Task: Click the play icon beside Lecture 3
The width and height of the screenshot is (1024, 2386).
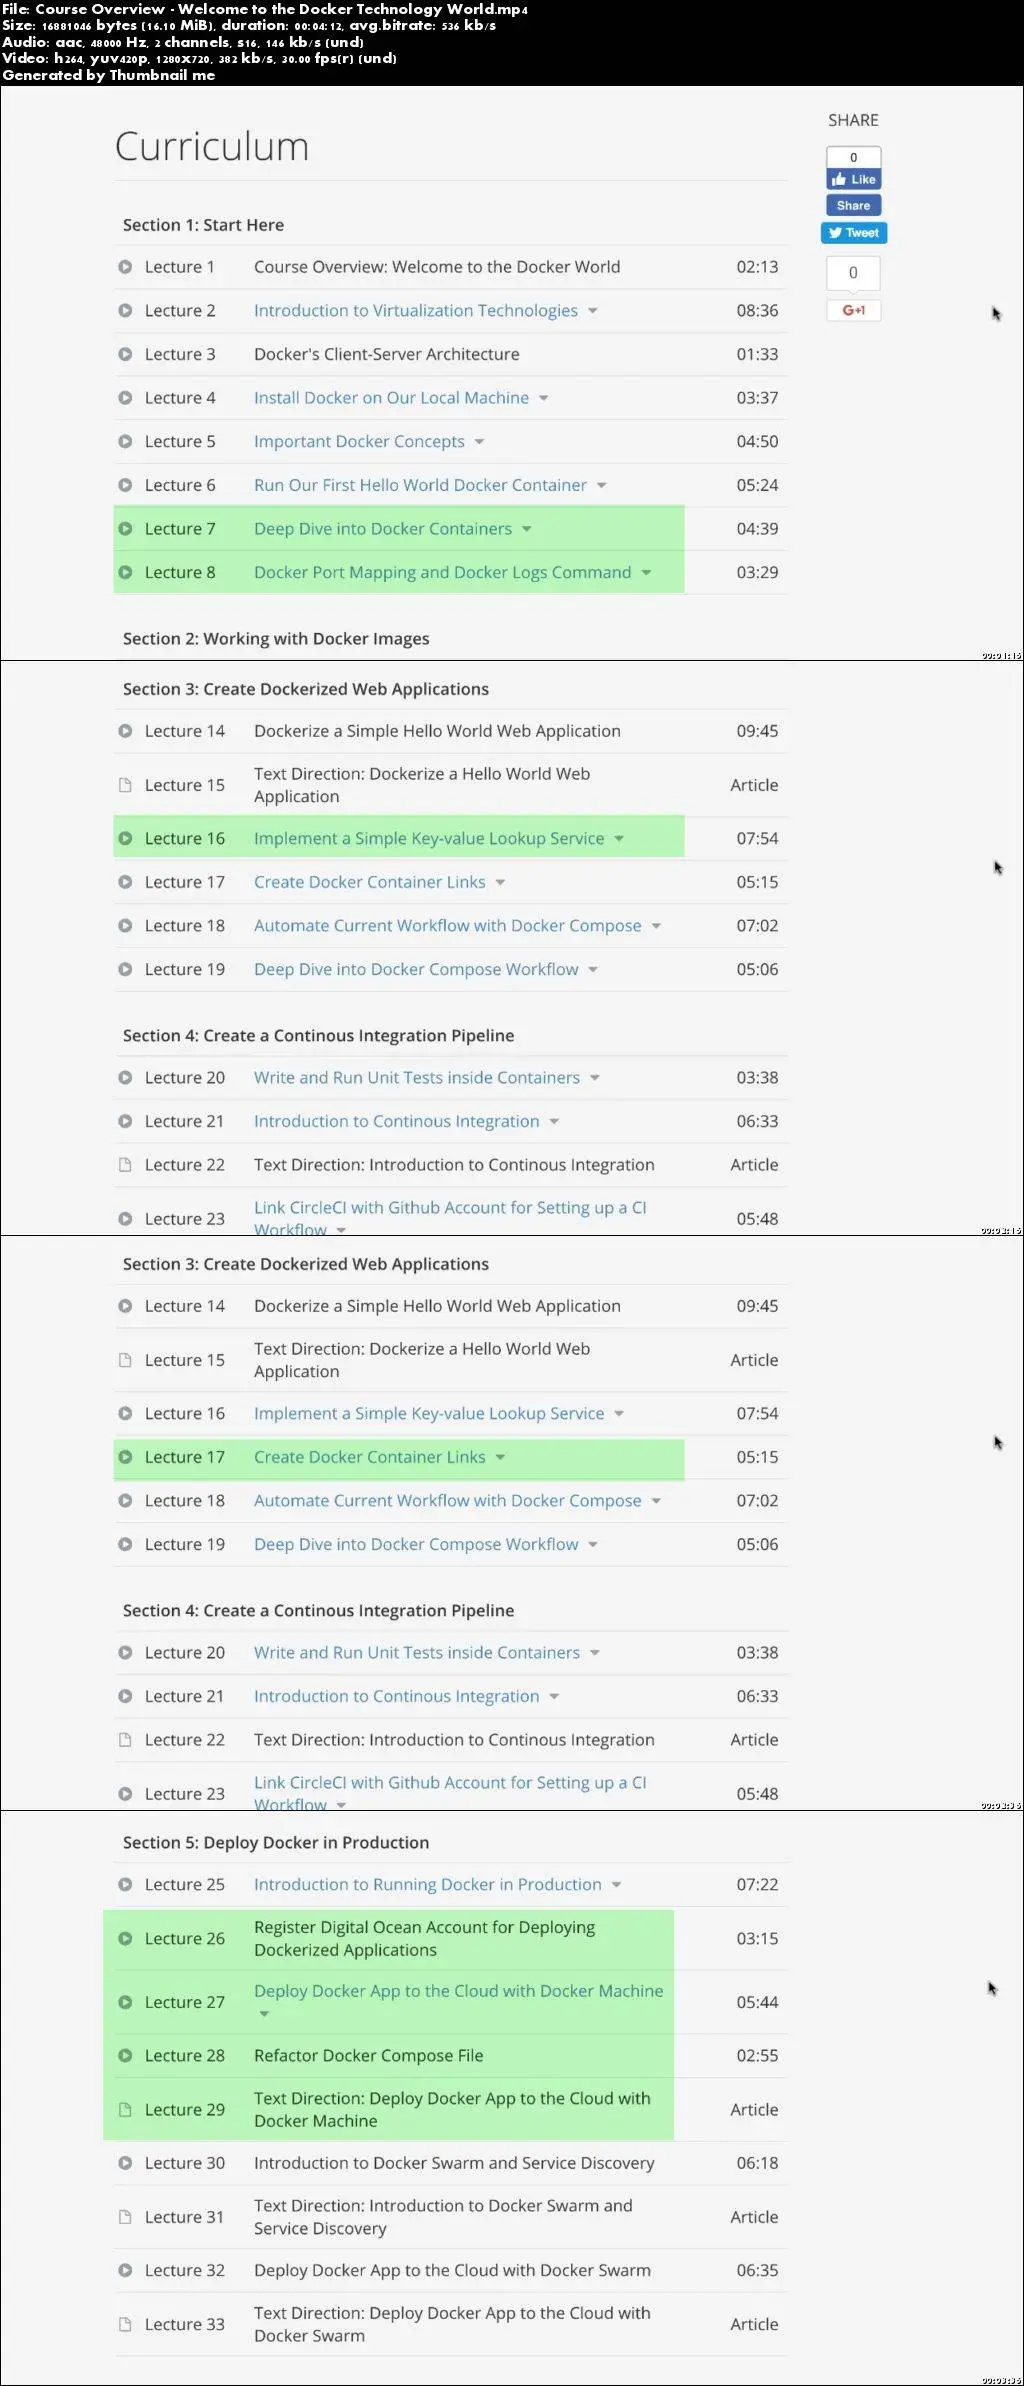Action: click(125, 354)
